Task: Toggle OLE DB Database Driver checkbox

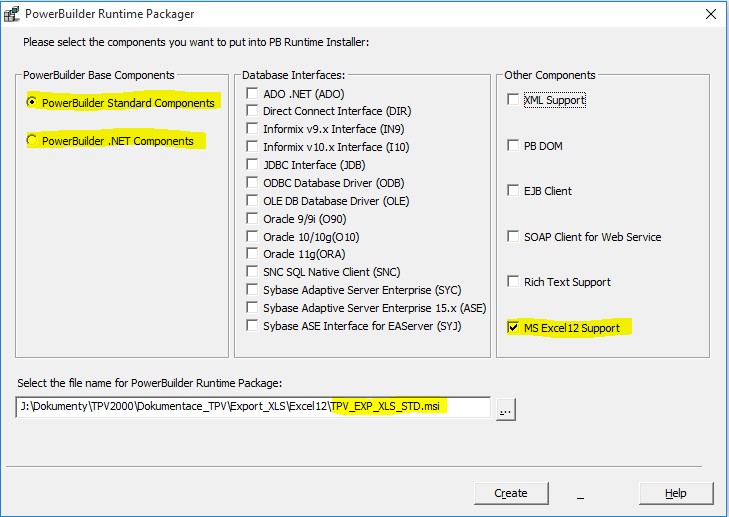Action: pos(253,201)
